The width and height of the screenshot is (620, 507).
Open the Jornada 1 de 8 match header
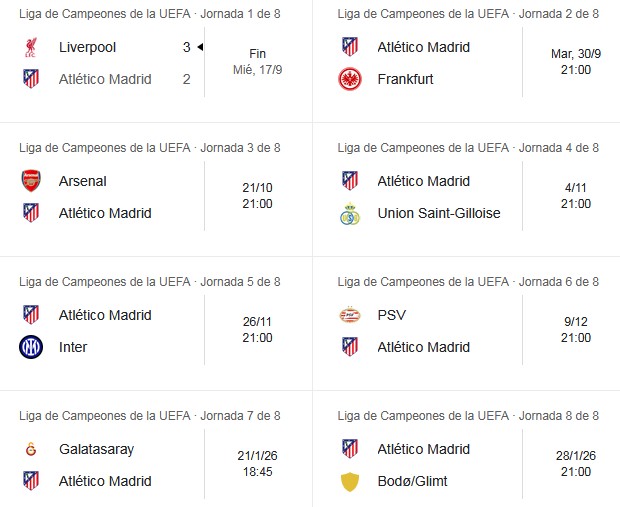click(149, 13)
